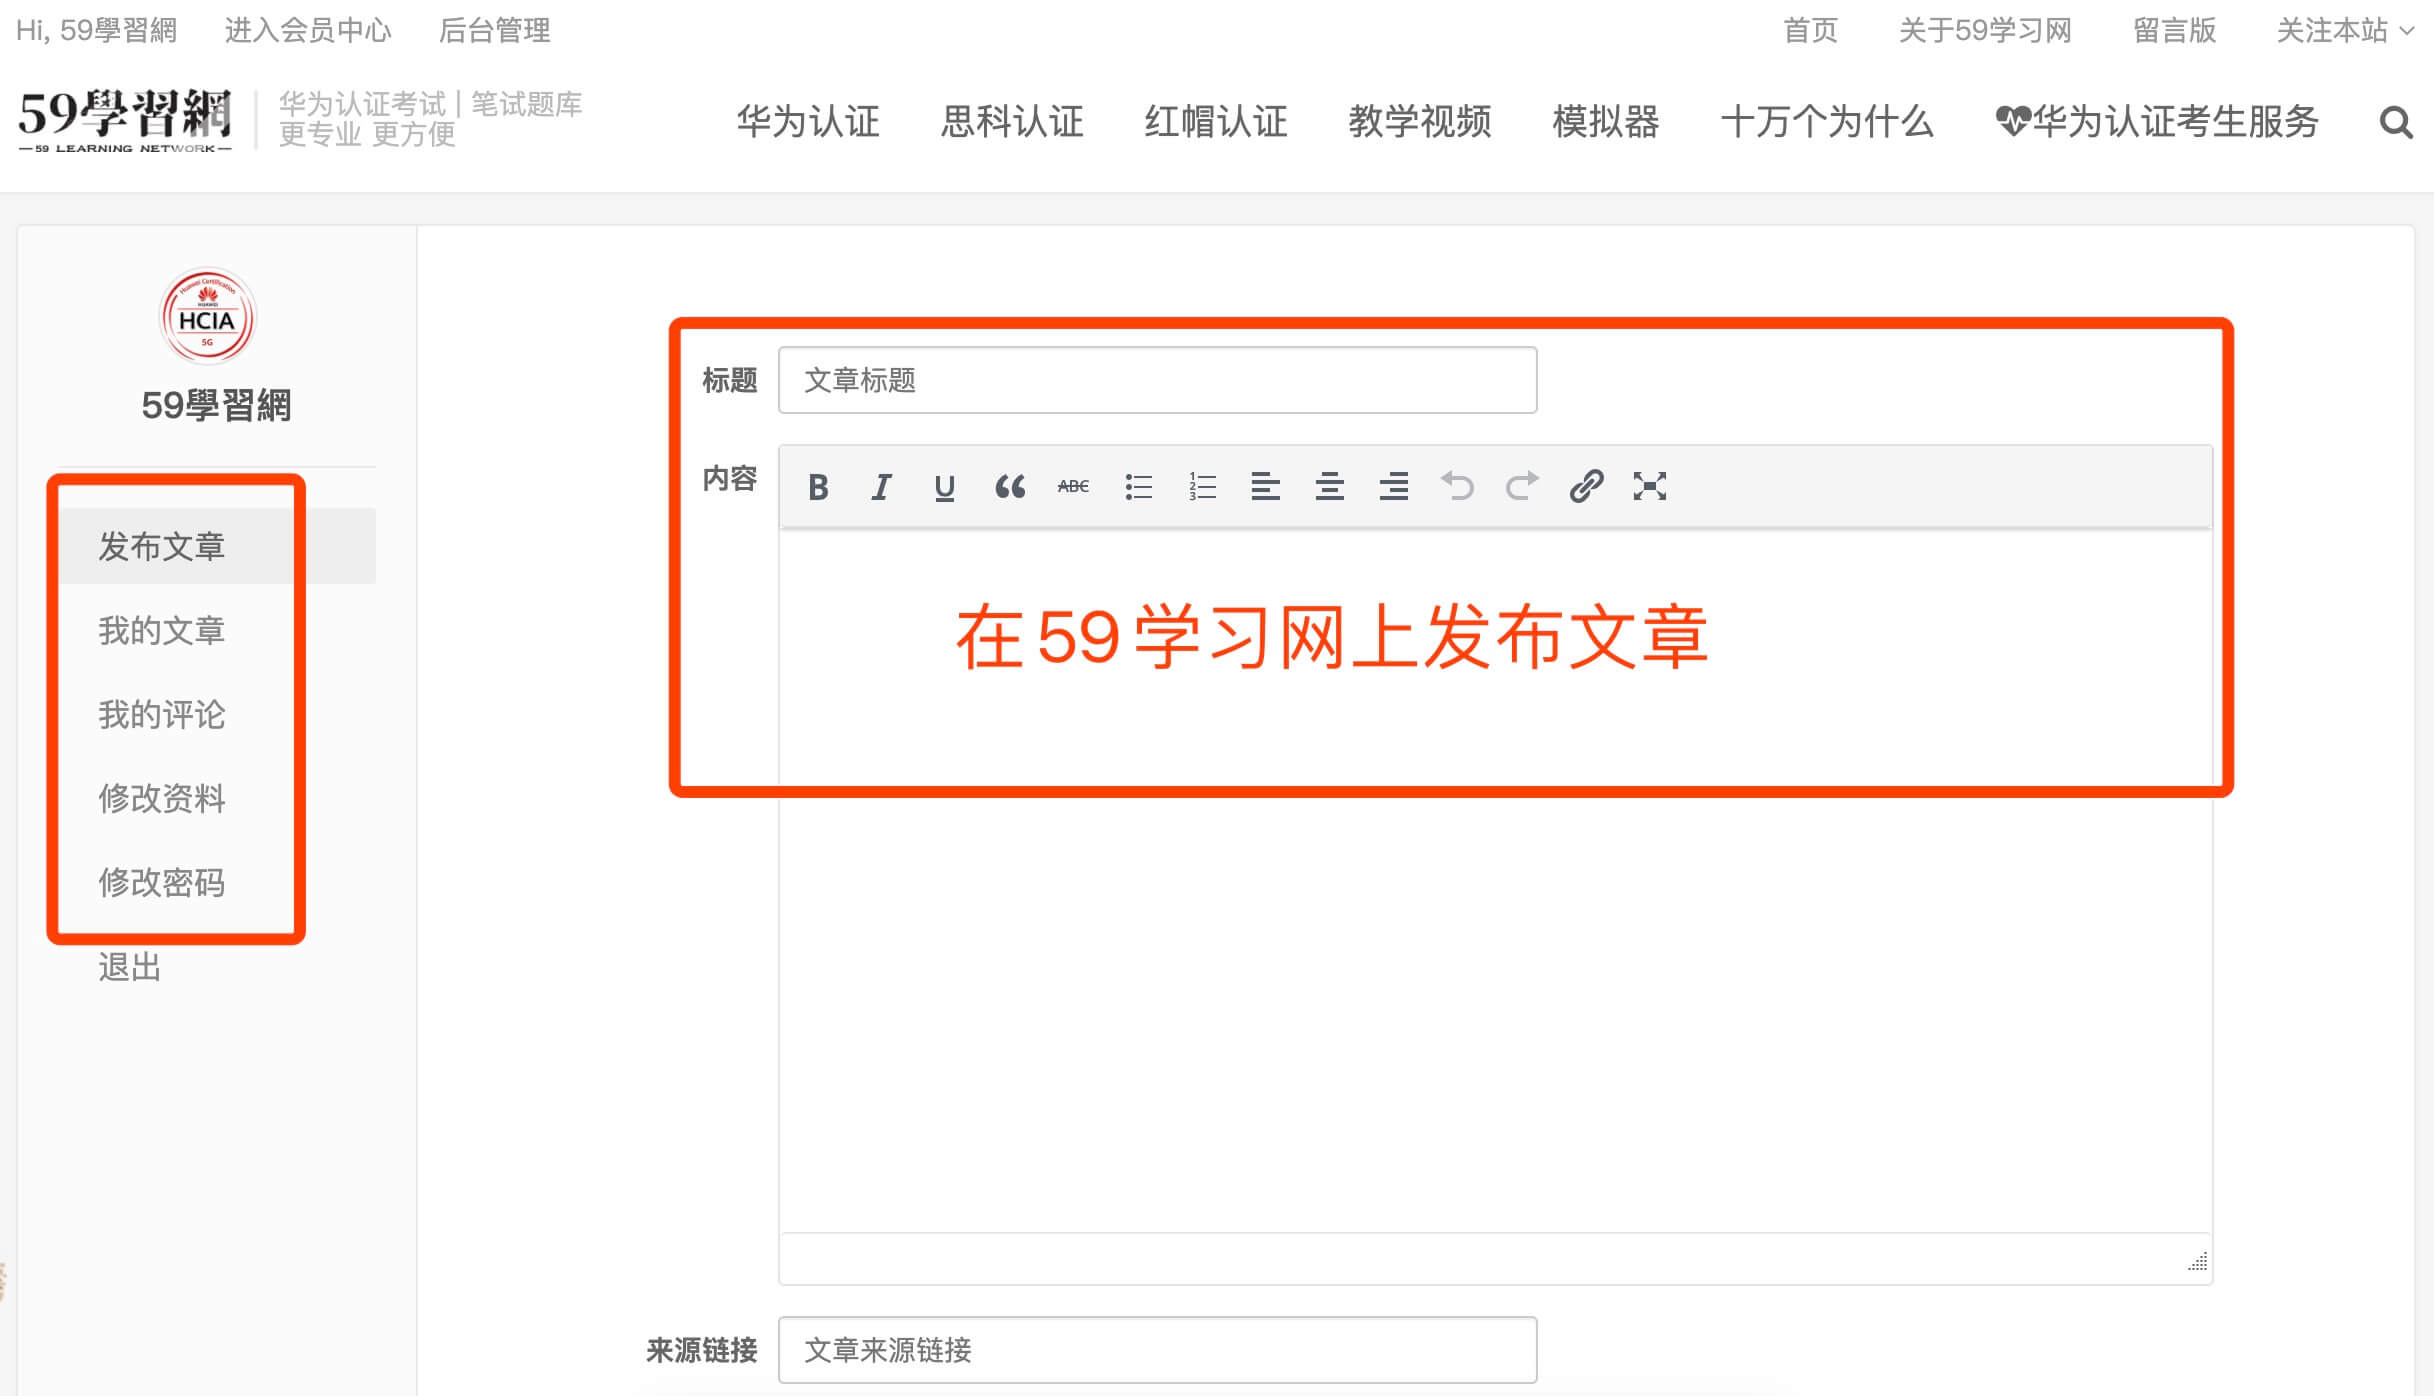This screenshot has height=1396, width=2434.
Task: Open 我的文章 in sidebar
Action: coord(162,631)
